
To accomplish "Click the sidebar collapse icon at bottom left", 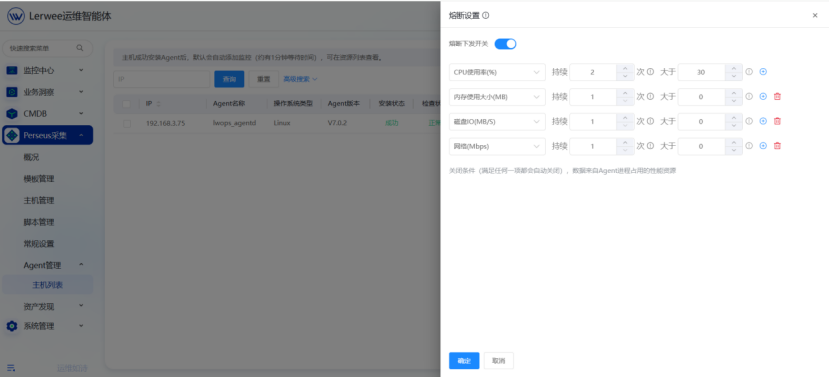I will (x=11, y=368).
